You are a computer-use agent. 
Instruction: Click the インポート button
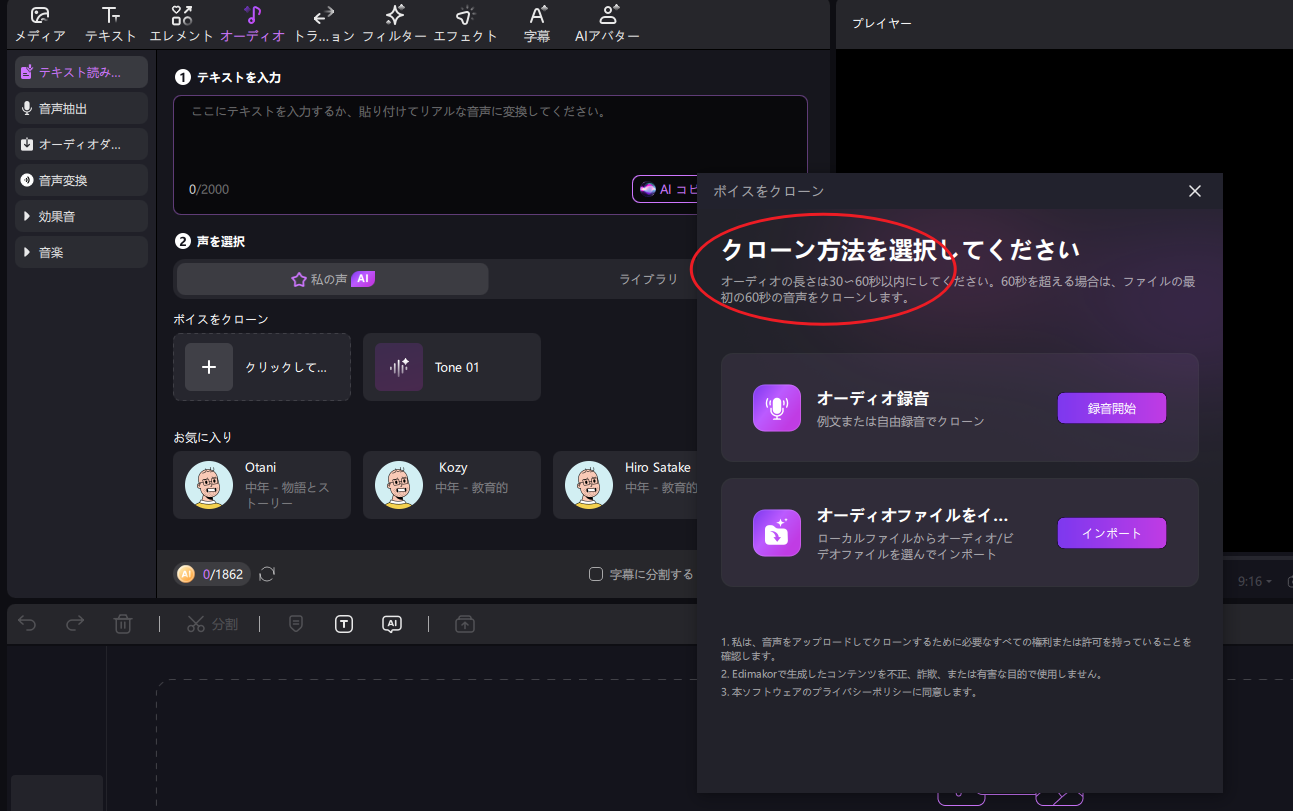1112,533
